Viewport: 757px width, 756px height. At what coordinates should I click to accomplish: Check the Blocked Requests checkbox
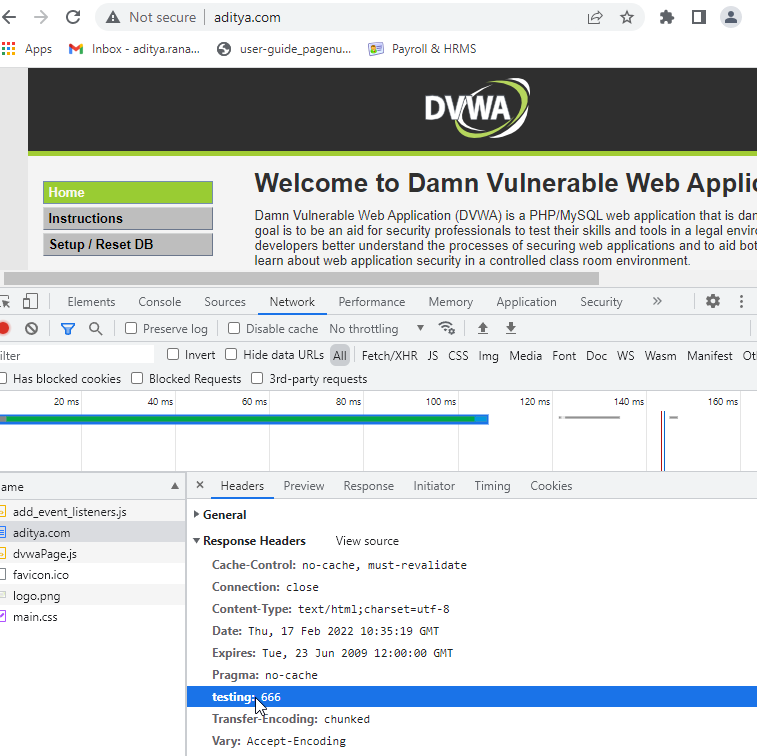coord(138,378)
